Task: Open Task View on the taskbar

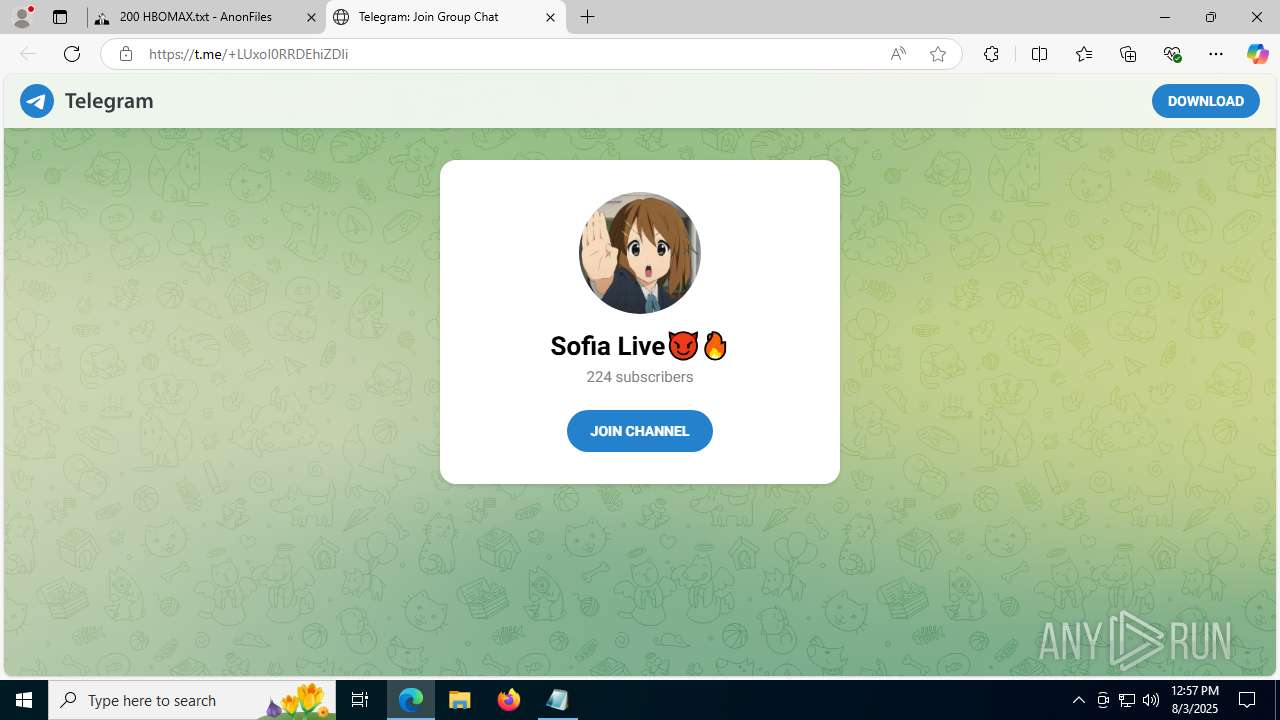Action: coord(360,700)
